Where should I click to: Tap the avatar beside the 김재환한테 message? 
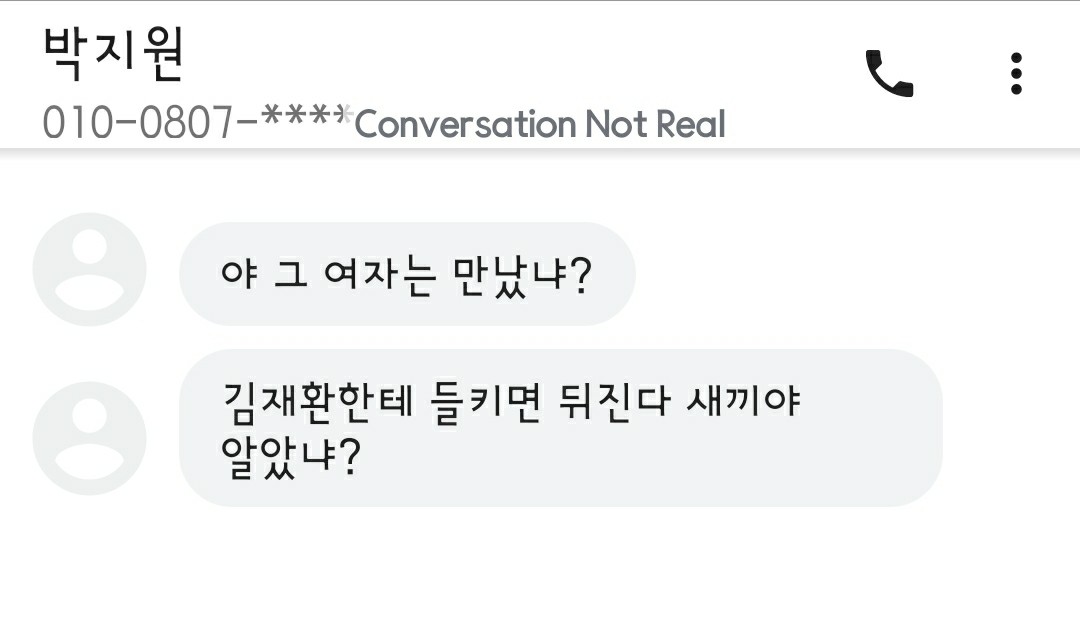coord(89,438)
